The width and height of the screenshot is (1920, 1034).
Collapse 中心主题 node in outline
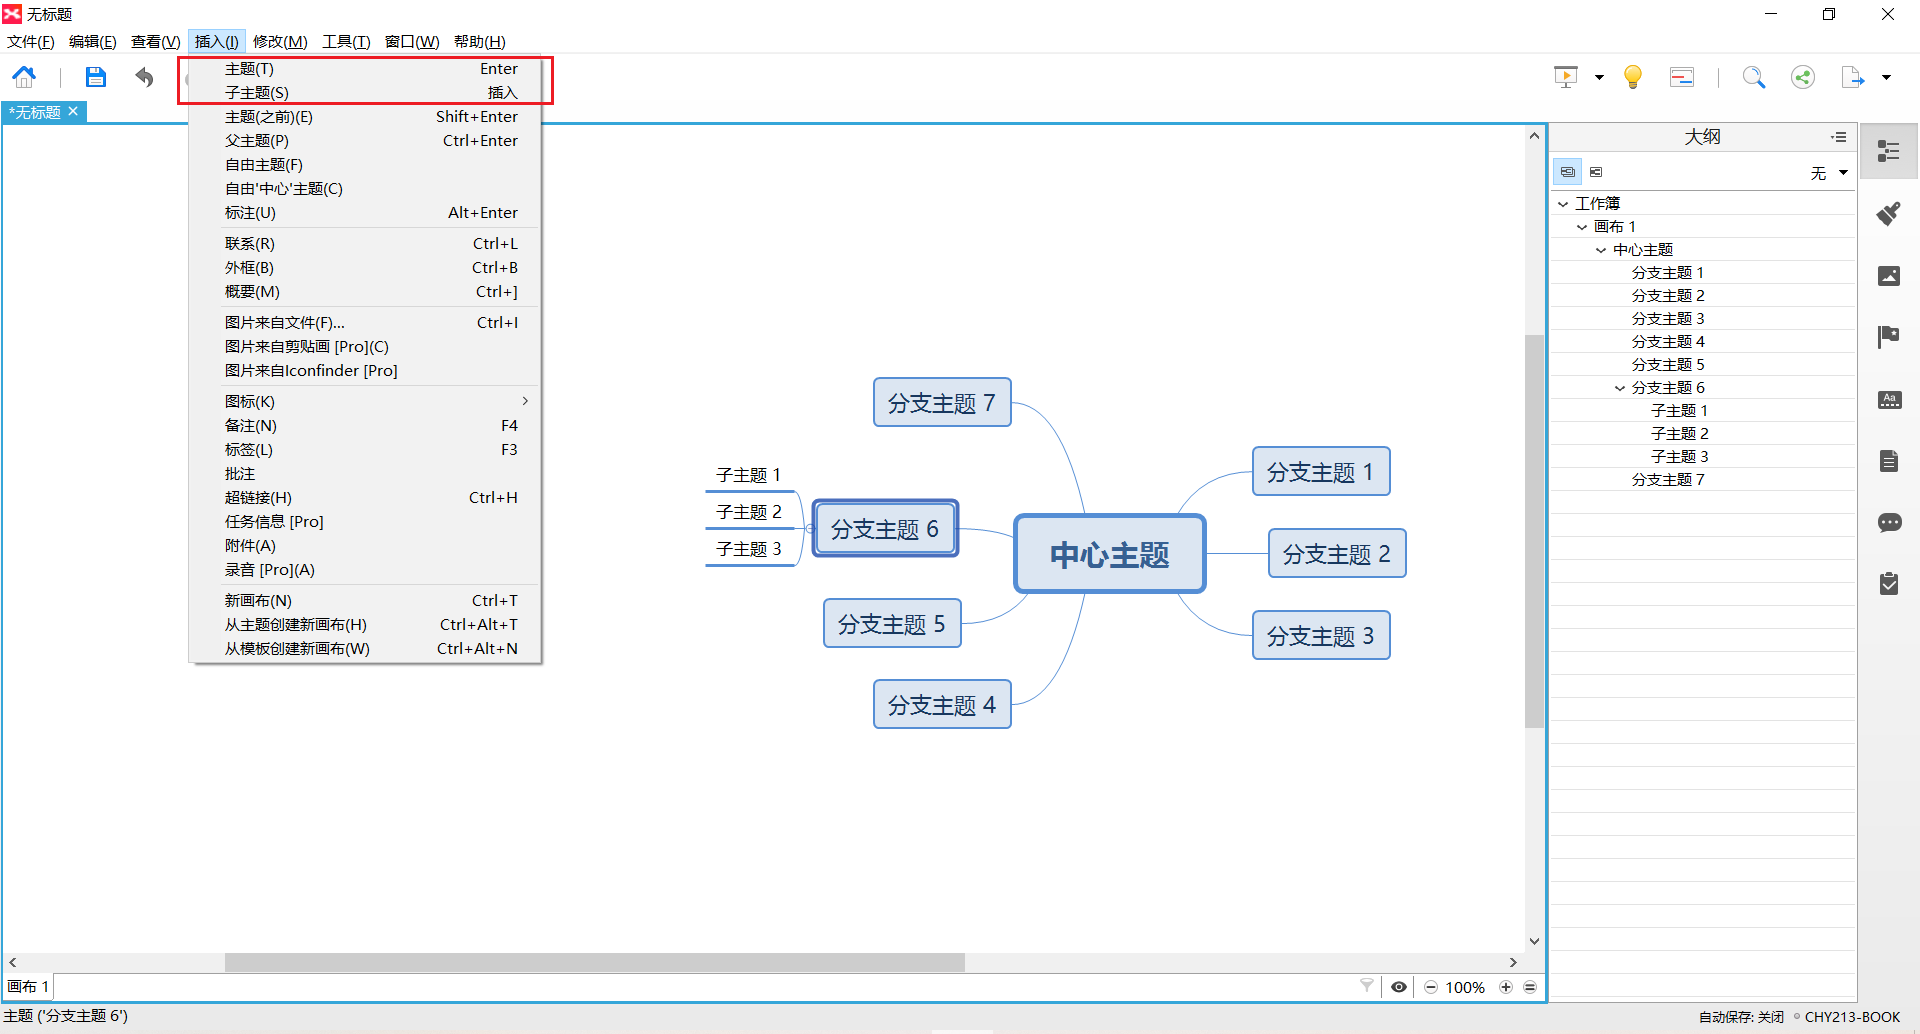1601,250
